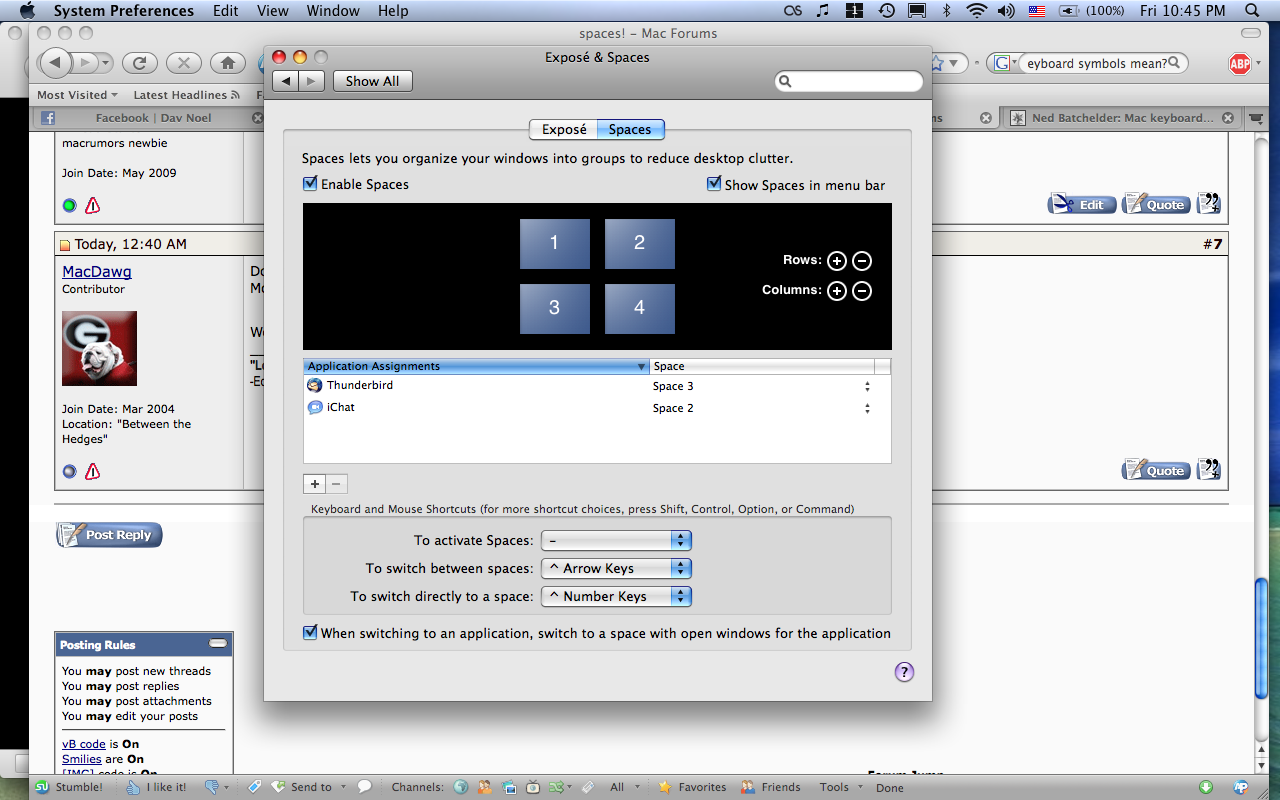The image size is (1280, 800).
Task: Click the Edit button on the post
Action: pyautogui.click(x=1082, y=204)
